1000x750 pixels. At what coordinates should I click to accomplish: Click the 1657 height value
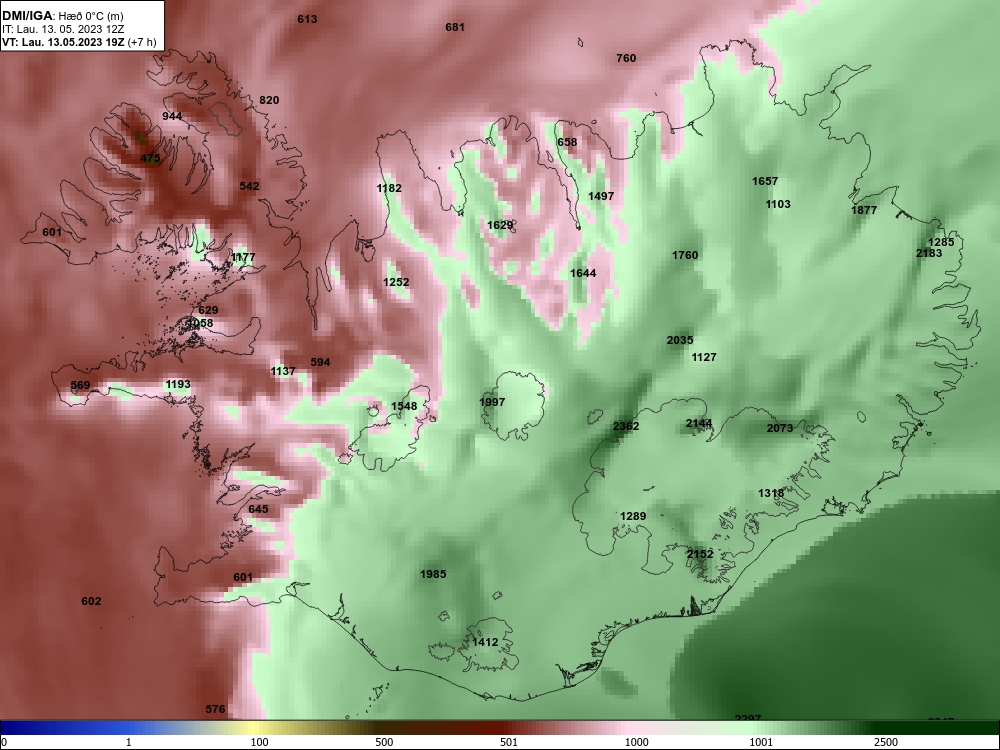pos(765,181)
